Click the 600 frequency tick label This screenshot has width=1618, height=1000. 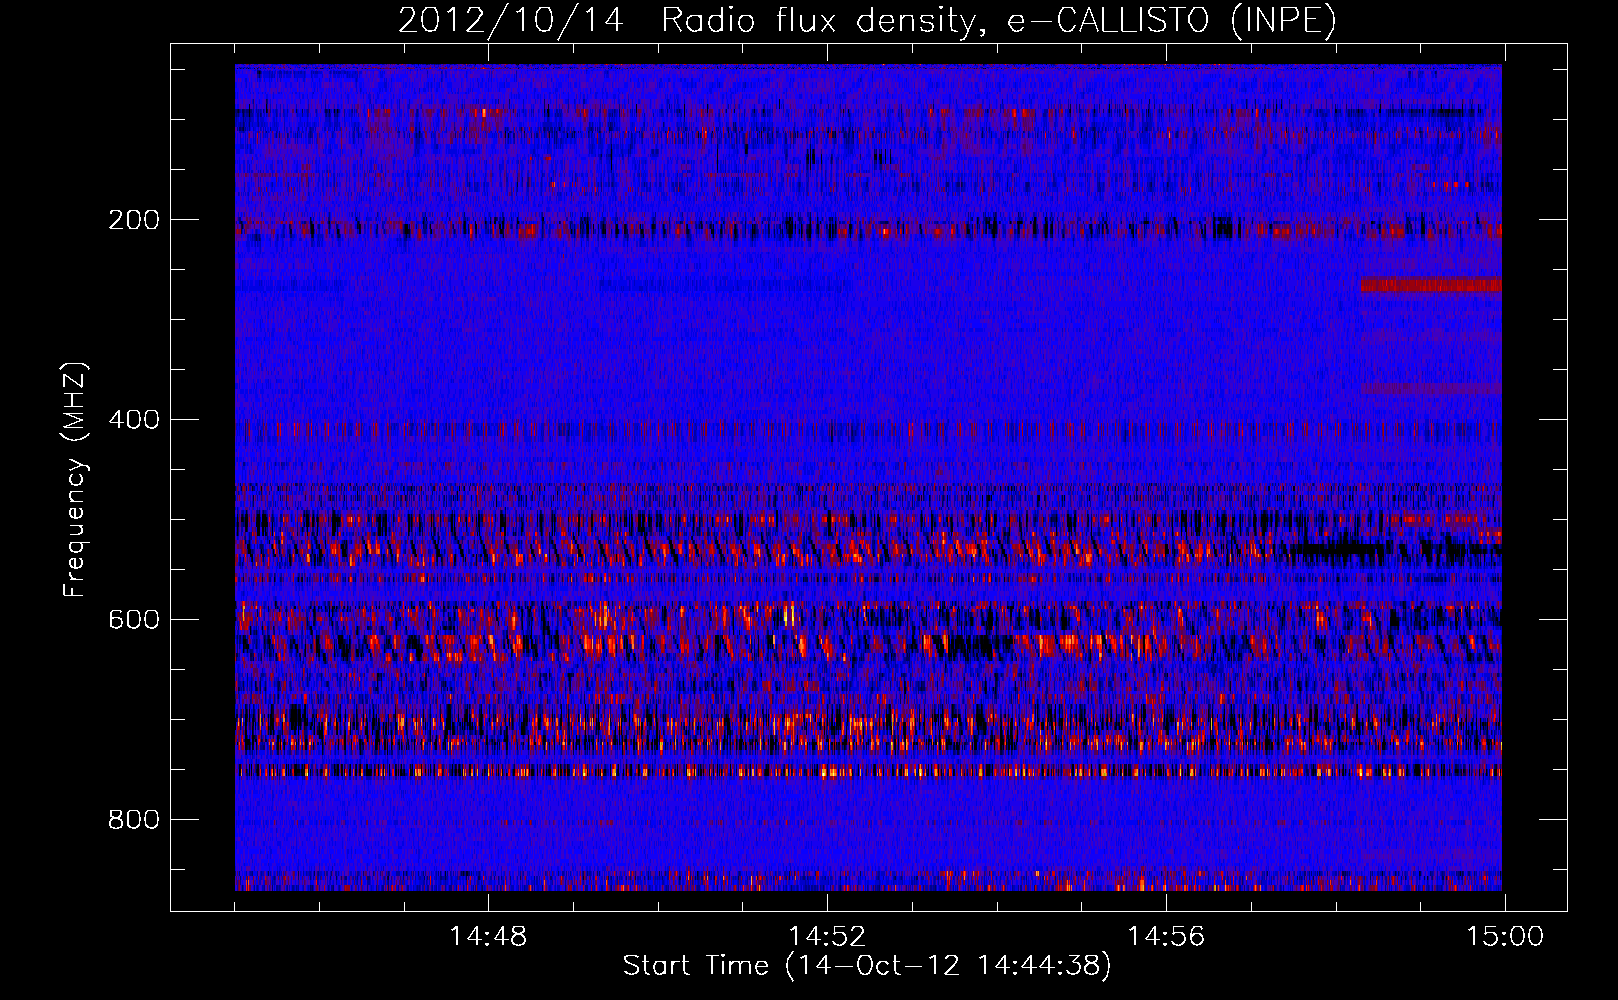coord(134,619)
